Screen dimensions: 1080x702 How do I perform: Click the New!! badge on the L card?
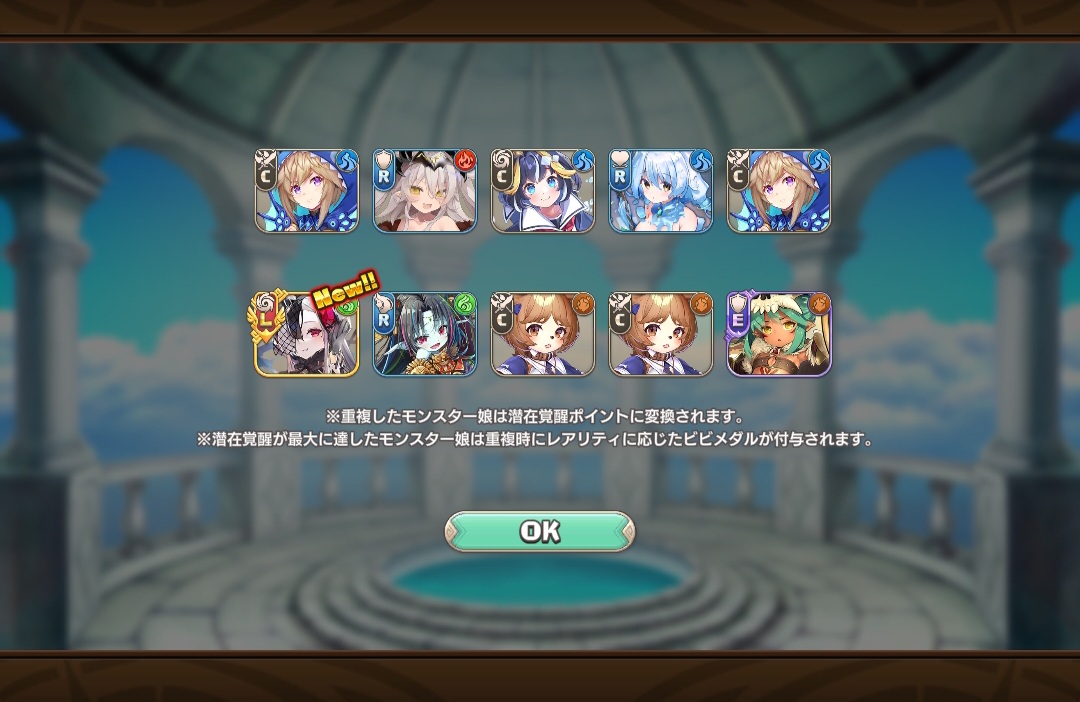[x=346, y=289]
